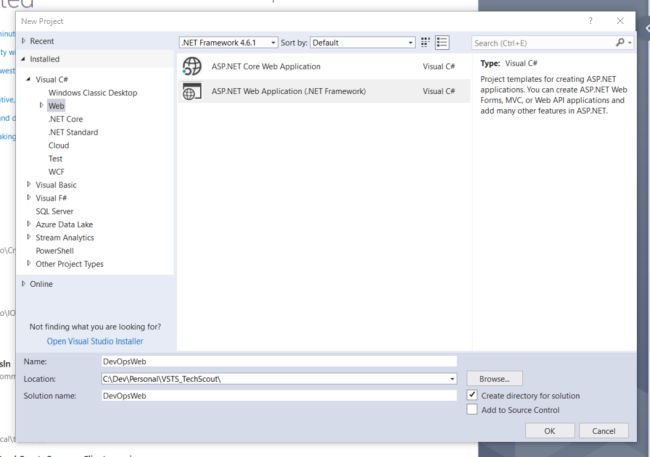Focus the Search (Ctrl+E) box

(543, 43)
